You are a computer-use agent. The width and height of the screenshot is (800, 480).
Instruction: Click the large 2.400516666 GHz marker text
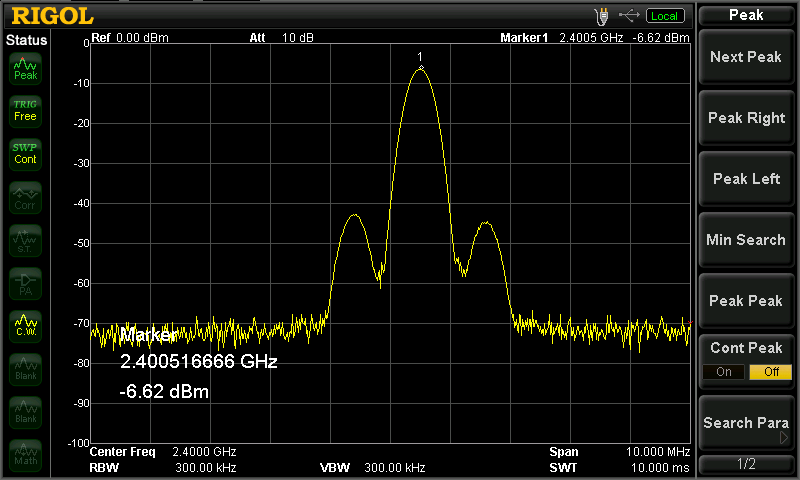[198, 362]
